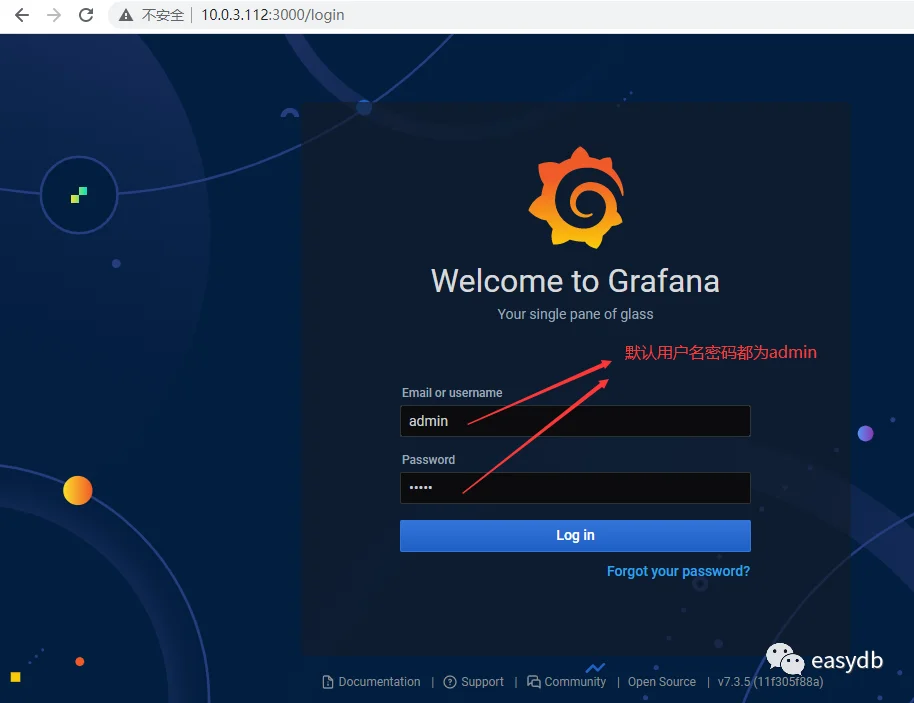
Task: Click the Support question-mark icon
Action: click(x=450, y=681)
